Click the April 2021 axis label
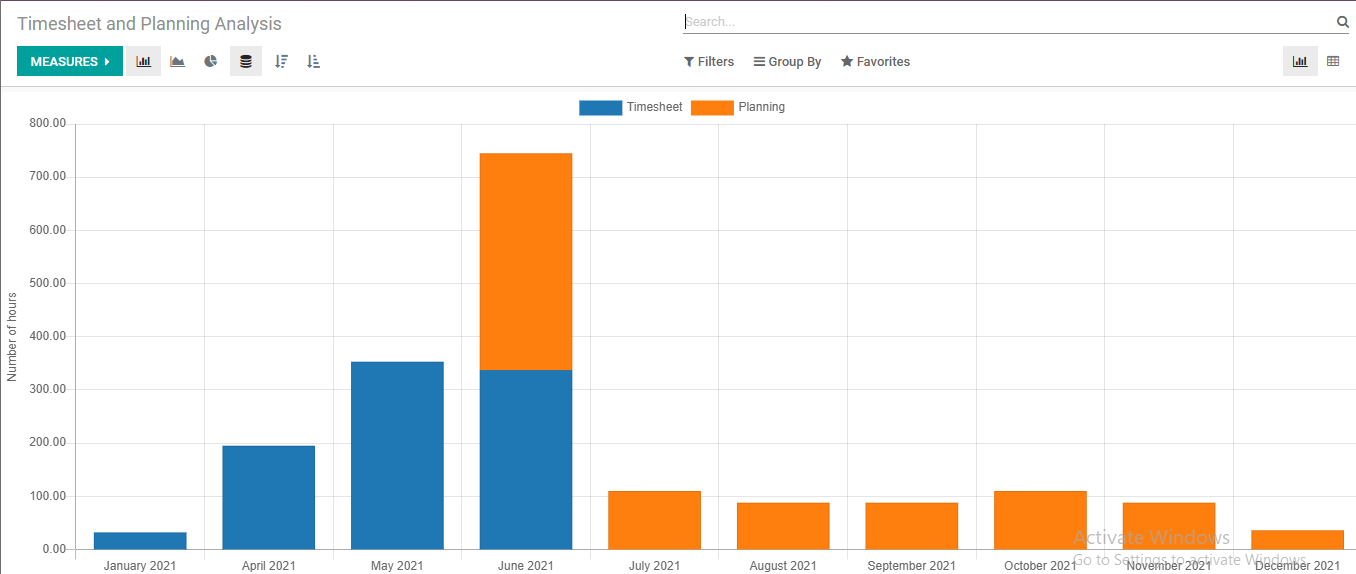This screenshot has width=1356, height=574. (269, 566)
